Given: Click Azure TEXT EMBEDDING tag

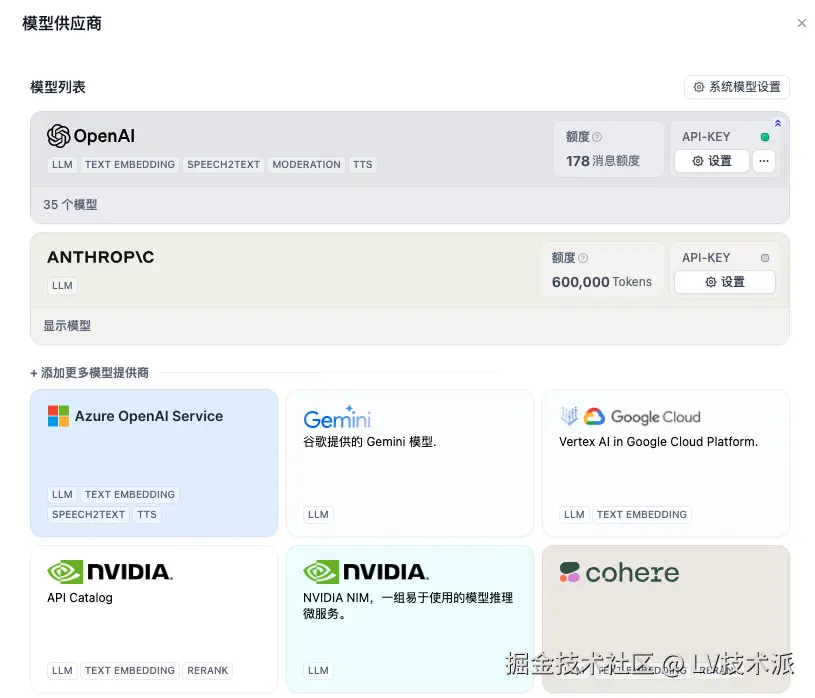Looking at the screenshot, I should 130,494.
